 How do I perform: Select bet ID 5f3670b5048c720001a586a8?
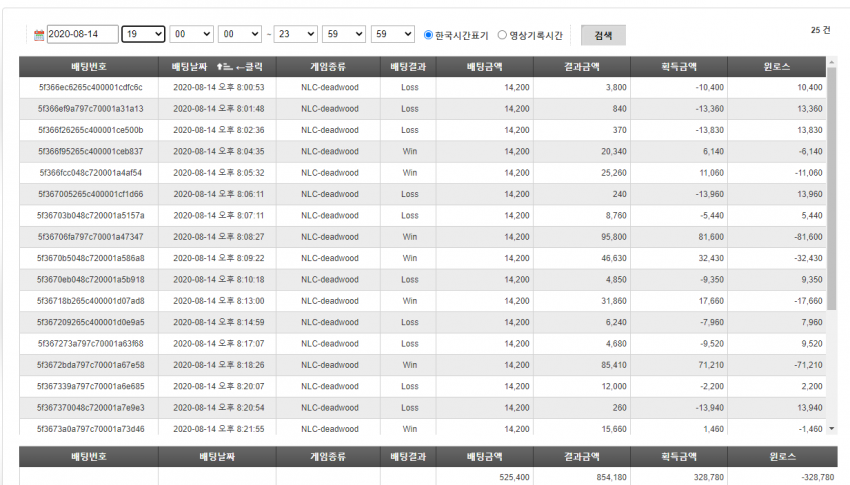point(91,258)
